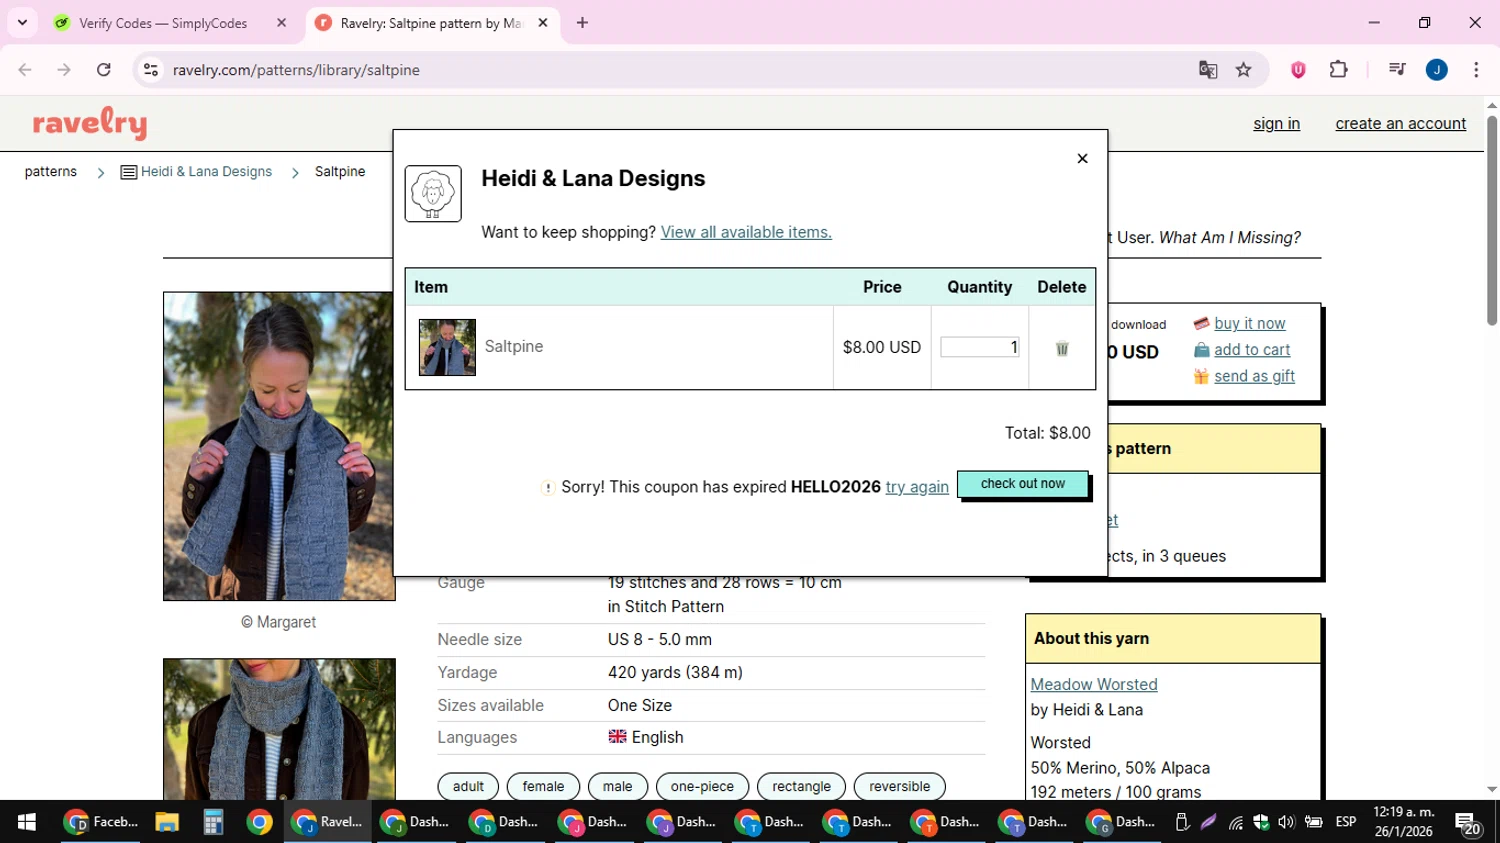Go back in browser history
Screen dimensions: 1500x843
pyautogui.click(x=25, y=70)
